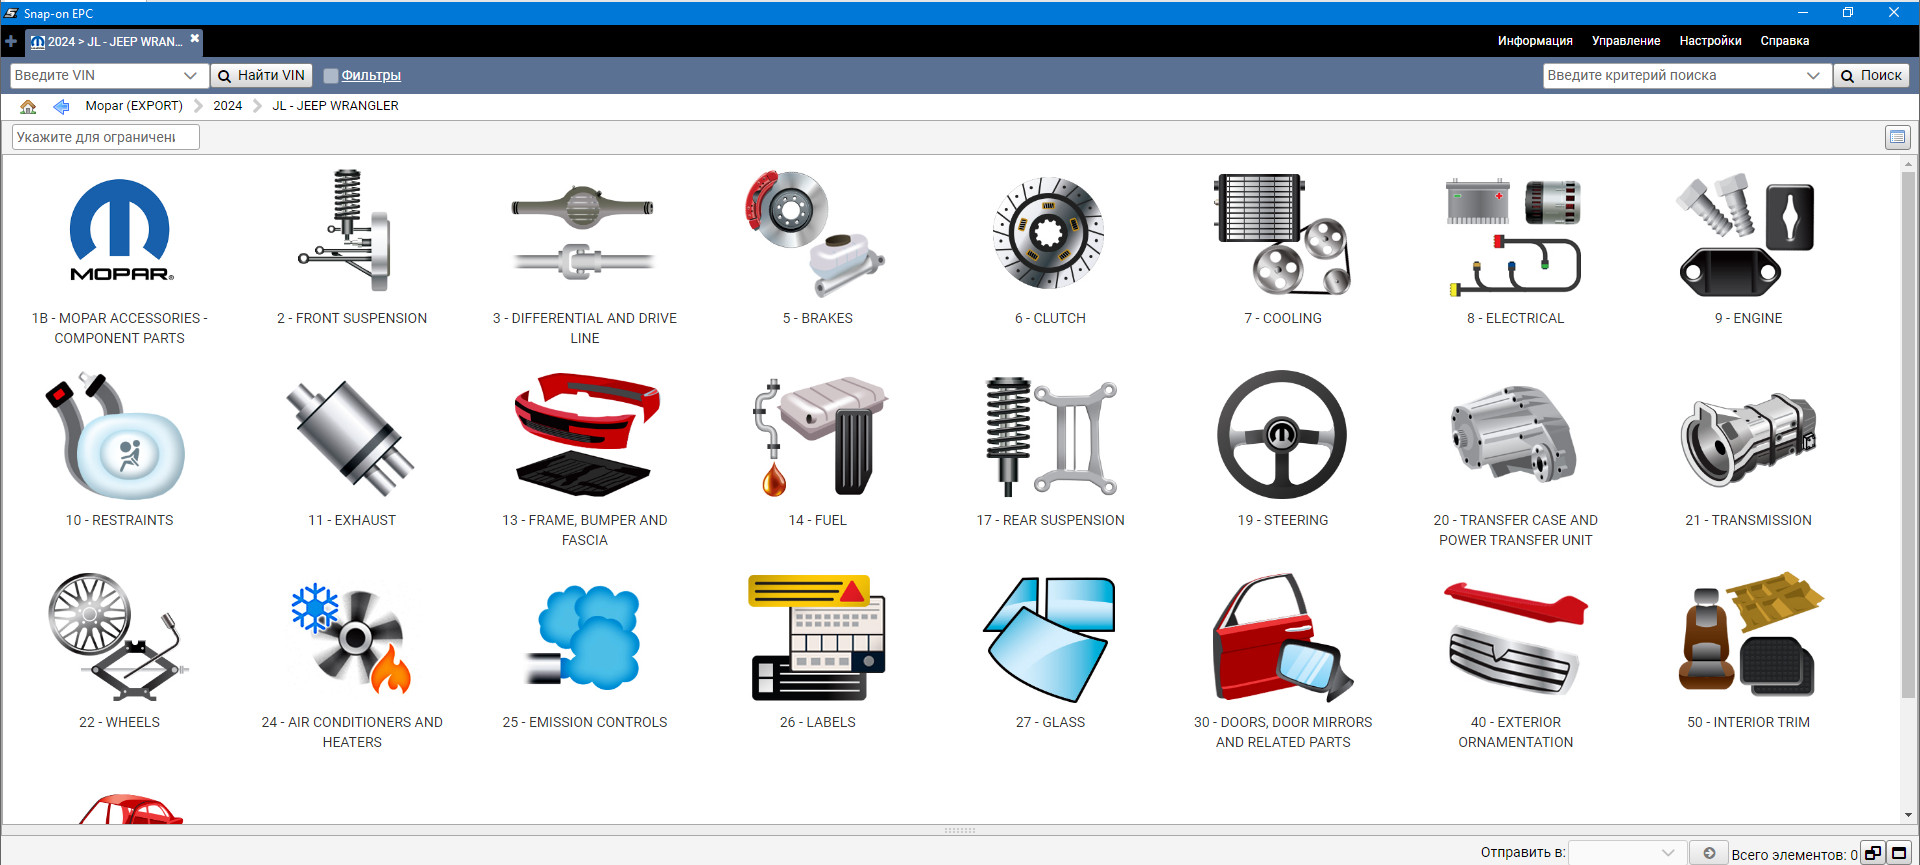Select the Wheels category icon
Screen dimensions: 1920x865
(118, 637)
